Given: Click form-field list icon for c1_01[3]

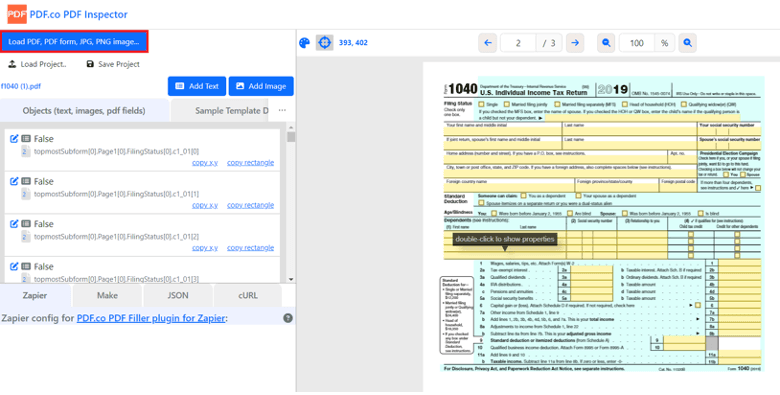Looking at the screenshot, I should (x=26, y=266).
